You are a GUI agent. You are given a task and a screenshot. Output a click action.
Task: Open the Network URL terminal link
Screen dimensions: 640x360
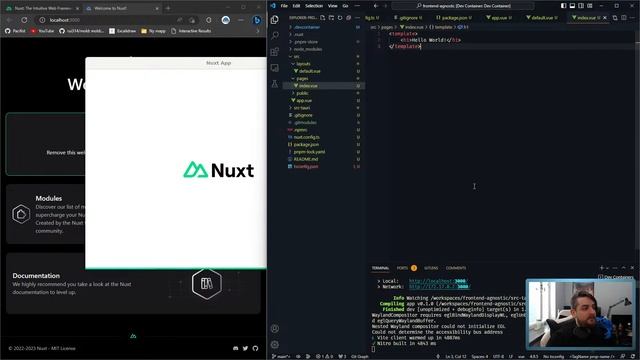[439, 287]
